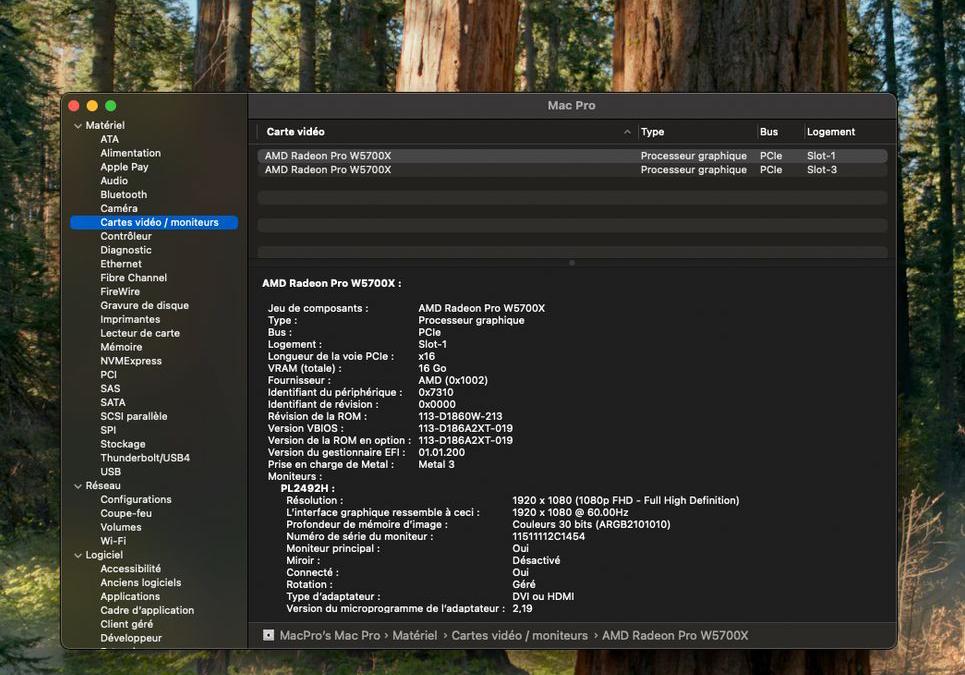This screenshot has height=675, width=965.
Task: Click Cartes vidéo / moniteurs in path bar
Action: 519,635
